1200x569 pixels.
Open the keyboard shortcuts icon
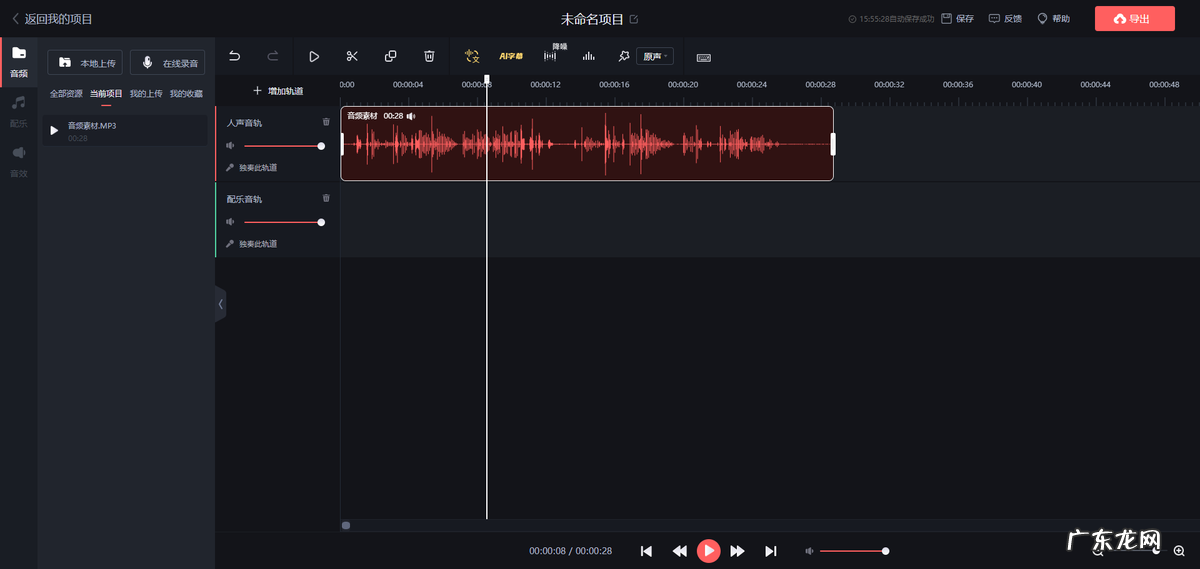704,57
